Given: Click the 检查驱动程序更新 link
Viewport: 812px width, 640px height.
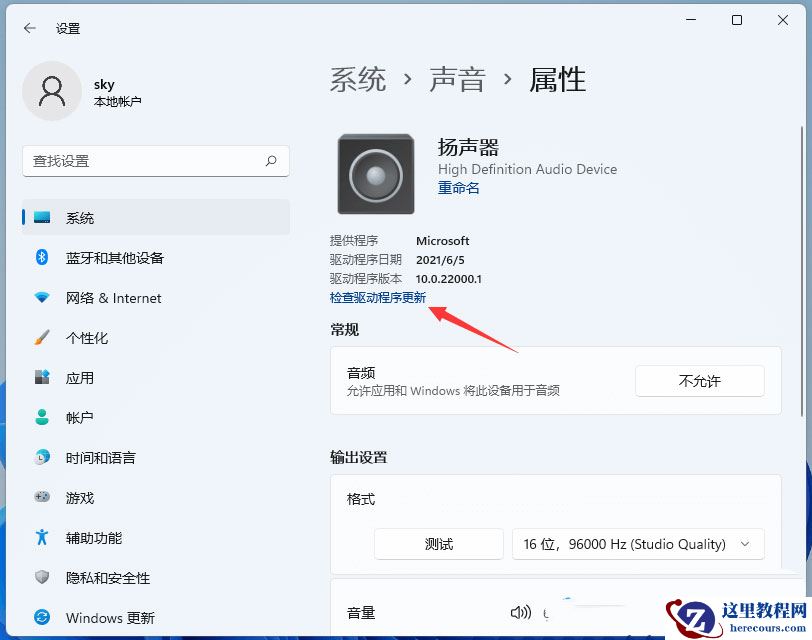Looking at the screenshot, I should coord(378,297).
